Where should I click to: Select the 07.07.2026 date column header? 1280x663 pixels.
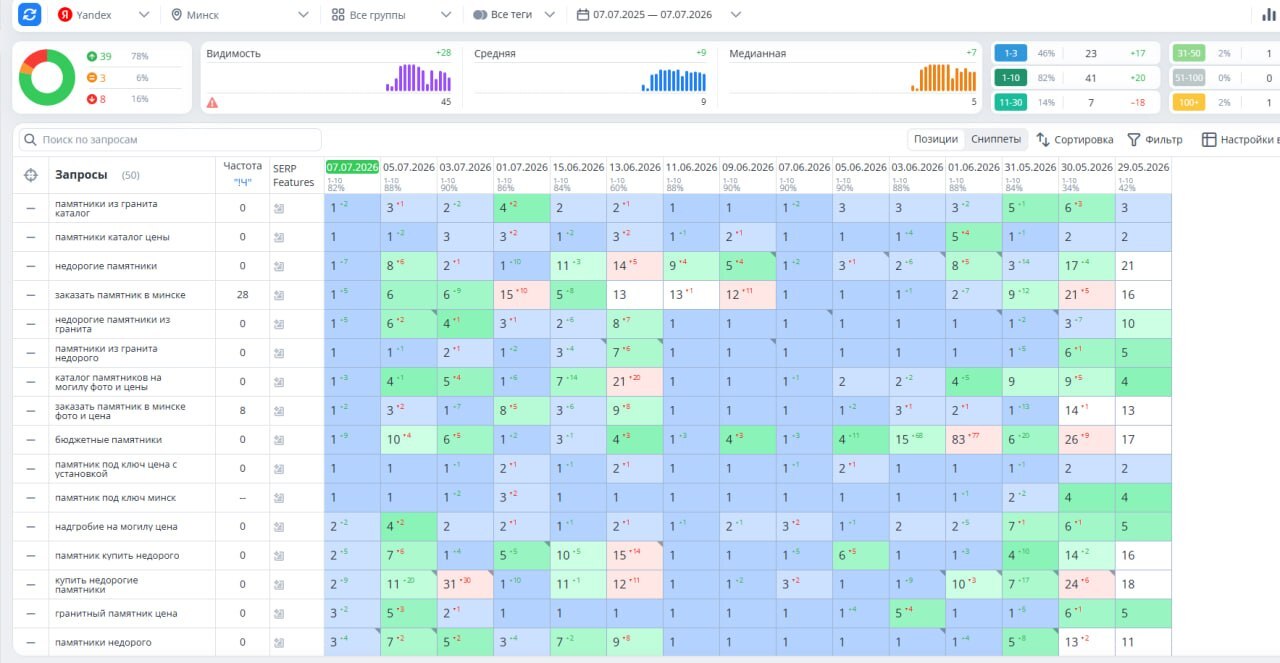pyautogui.click(x=352, y=167)
